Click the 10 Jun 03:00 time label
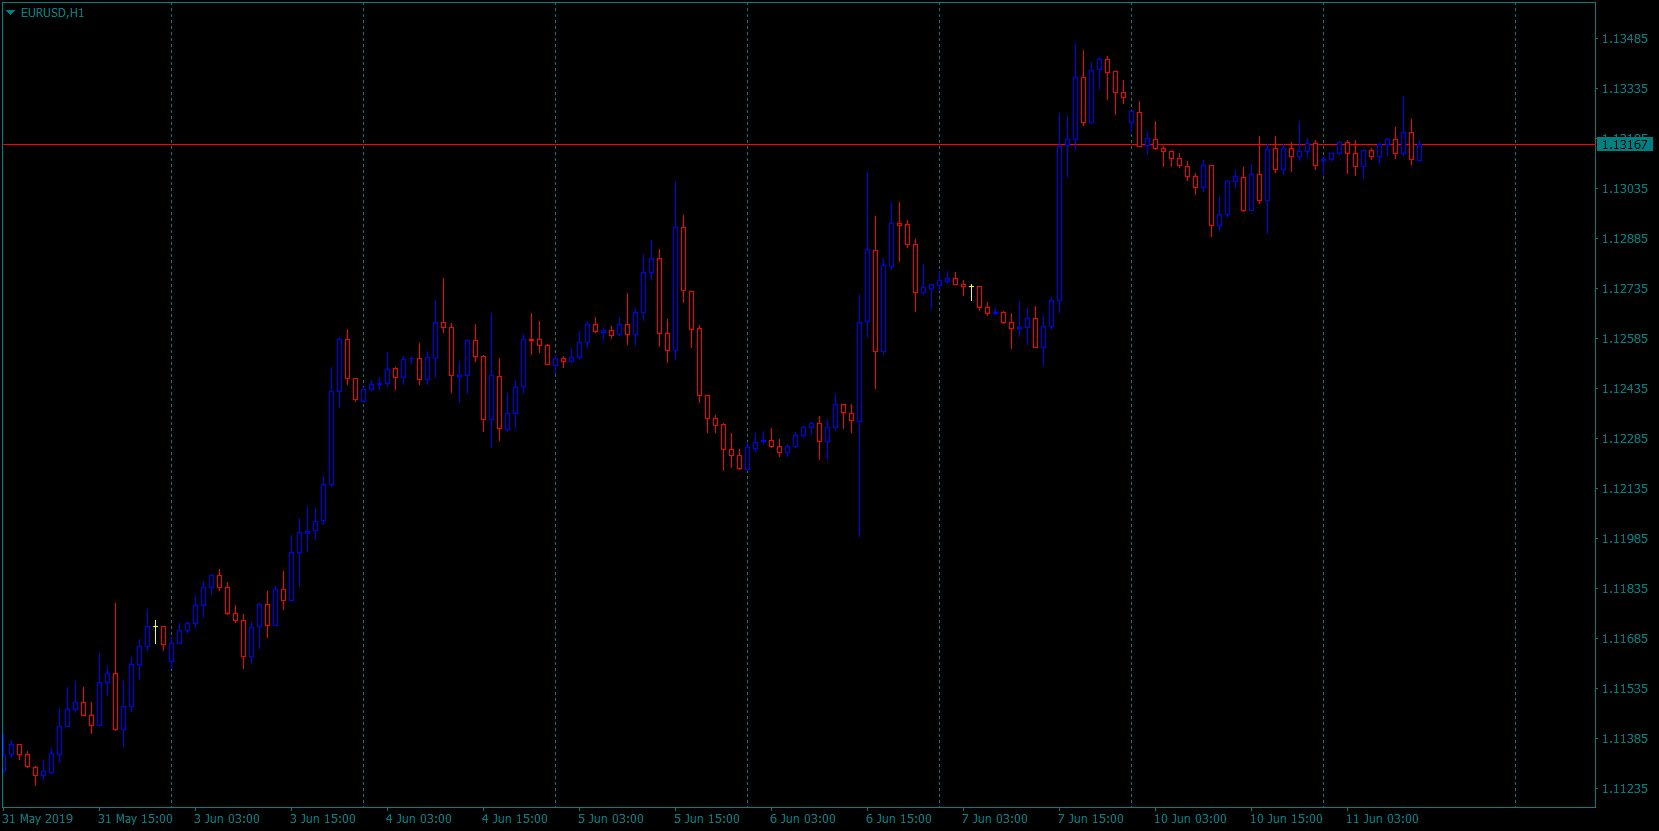 click(1190, 819)
